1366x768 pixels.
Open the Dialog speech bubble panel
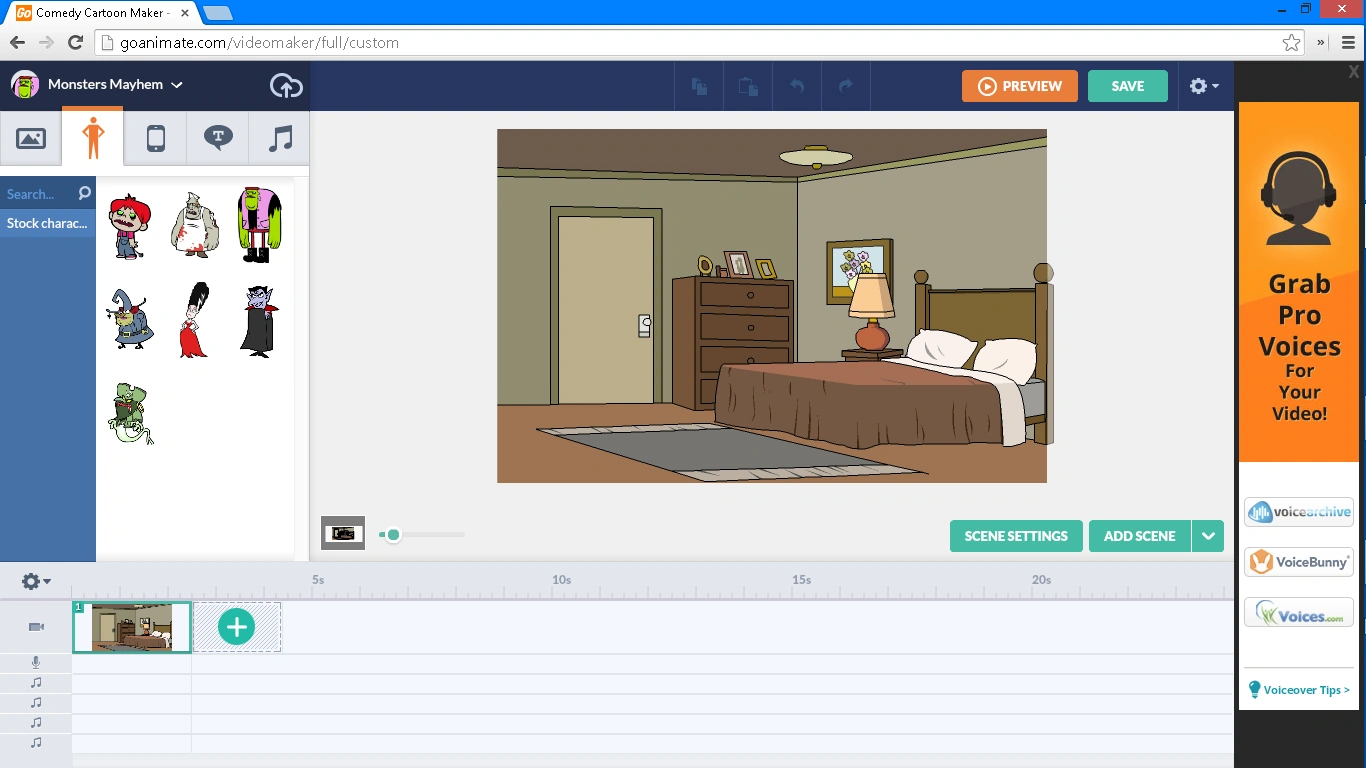point(217,137)
